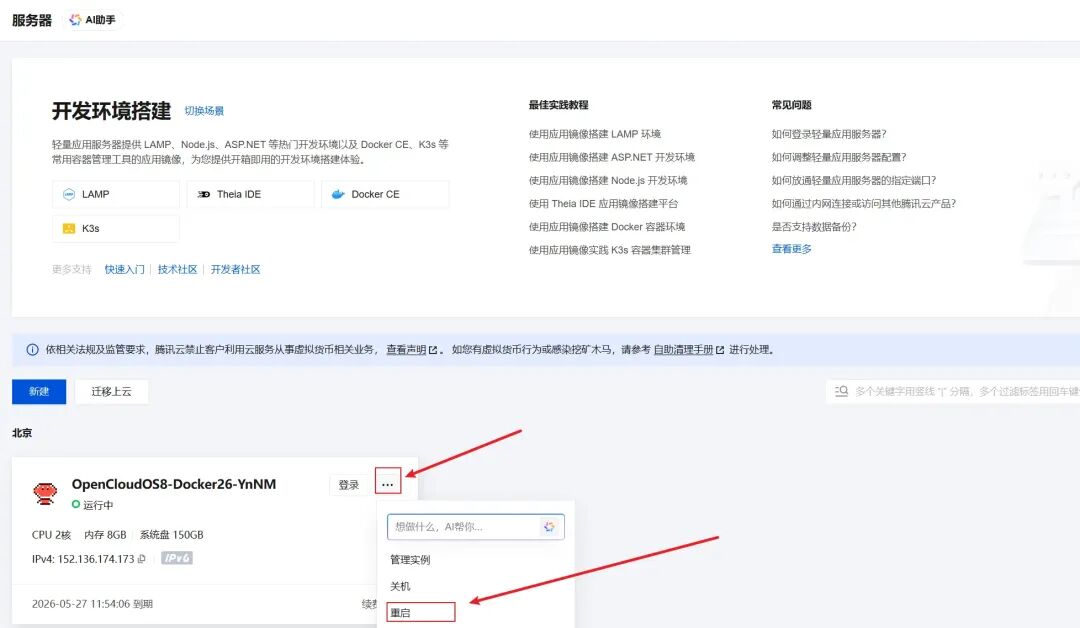The image size is (1080, 628).
Task: Open tutorial 使用应用镜像搭建 Node.js 开发环境
Action: (608, 180)
